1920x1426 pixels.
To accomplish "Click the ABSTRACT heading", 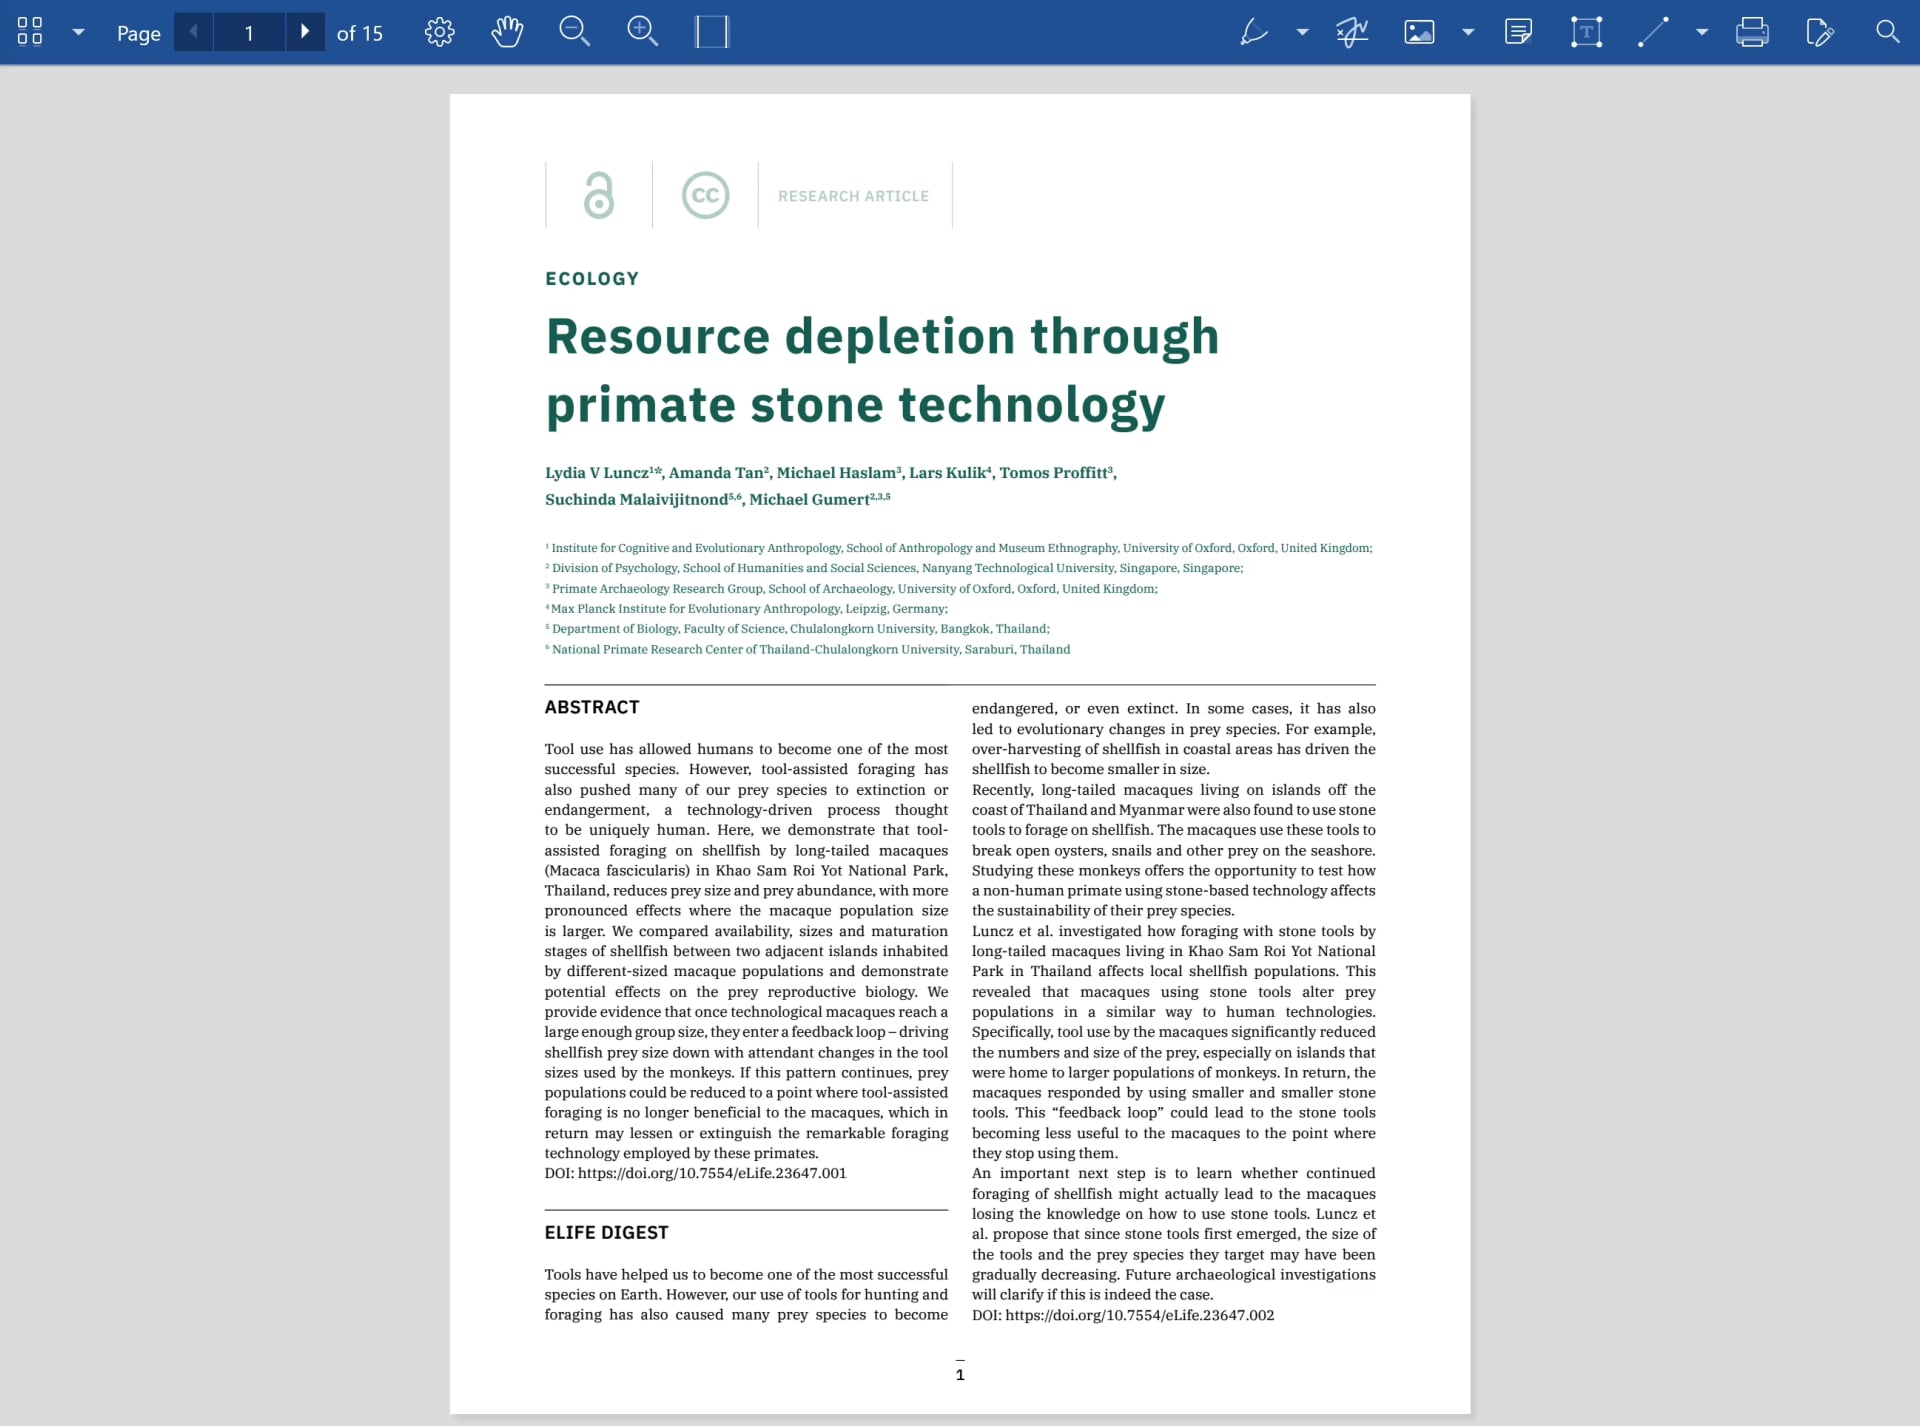I will point(592,707).
